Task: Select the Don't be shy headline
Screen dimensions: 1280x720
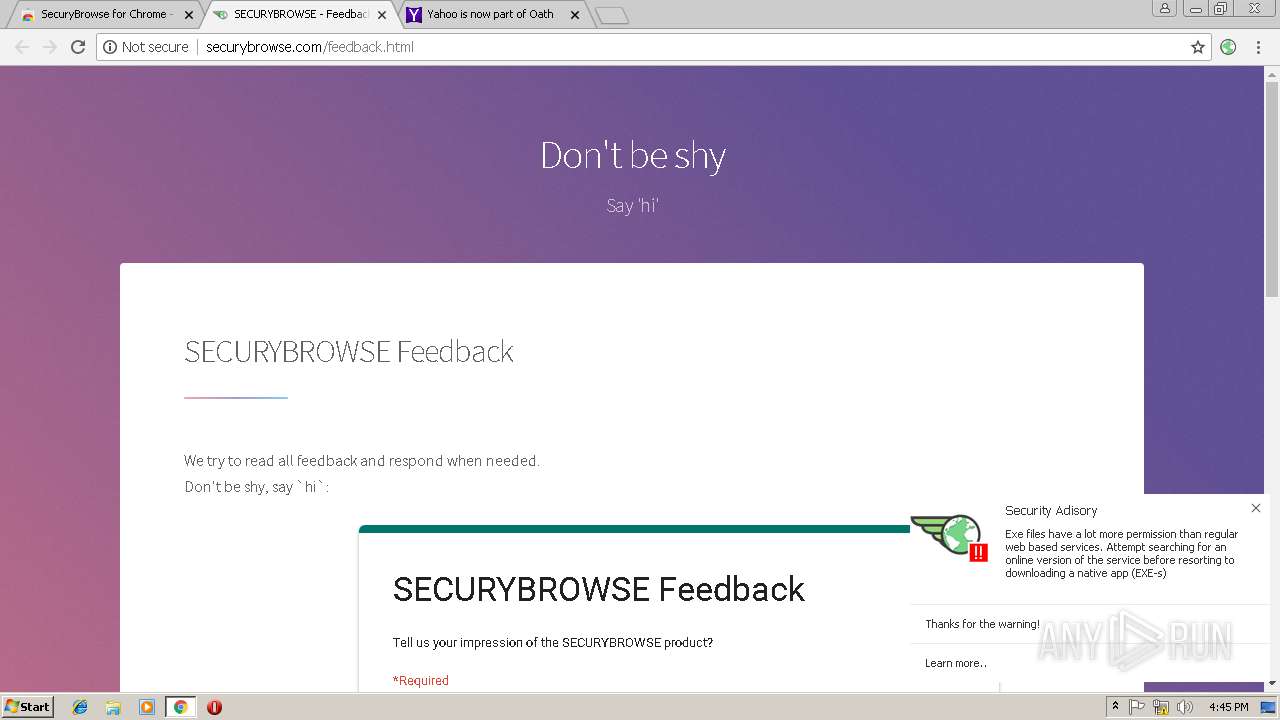Action: (x=633, y=155)
